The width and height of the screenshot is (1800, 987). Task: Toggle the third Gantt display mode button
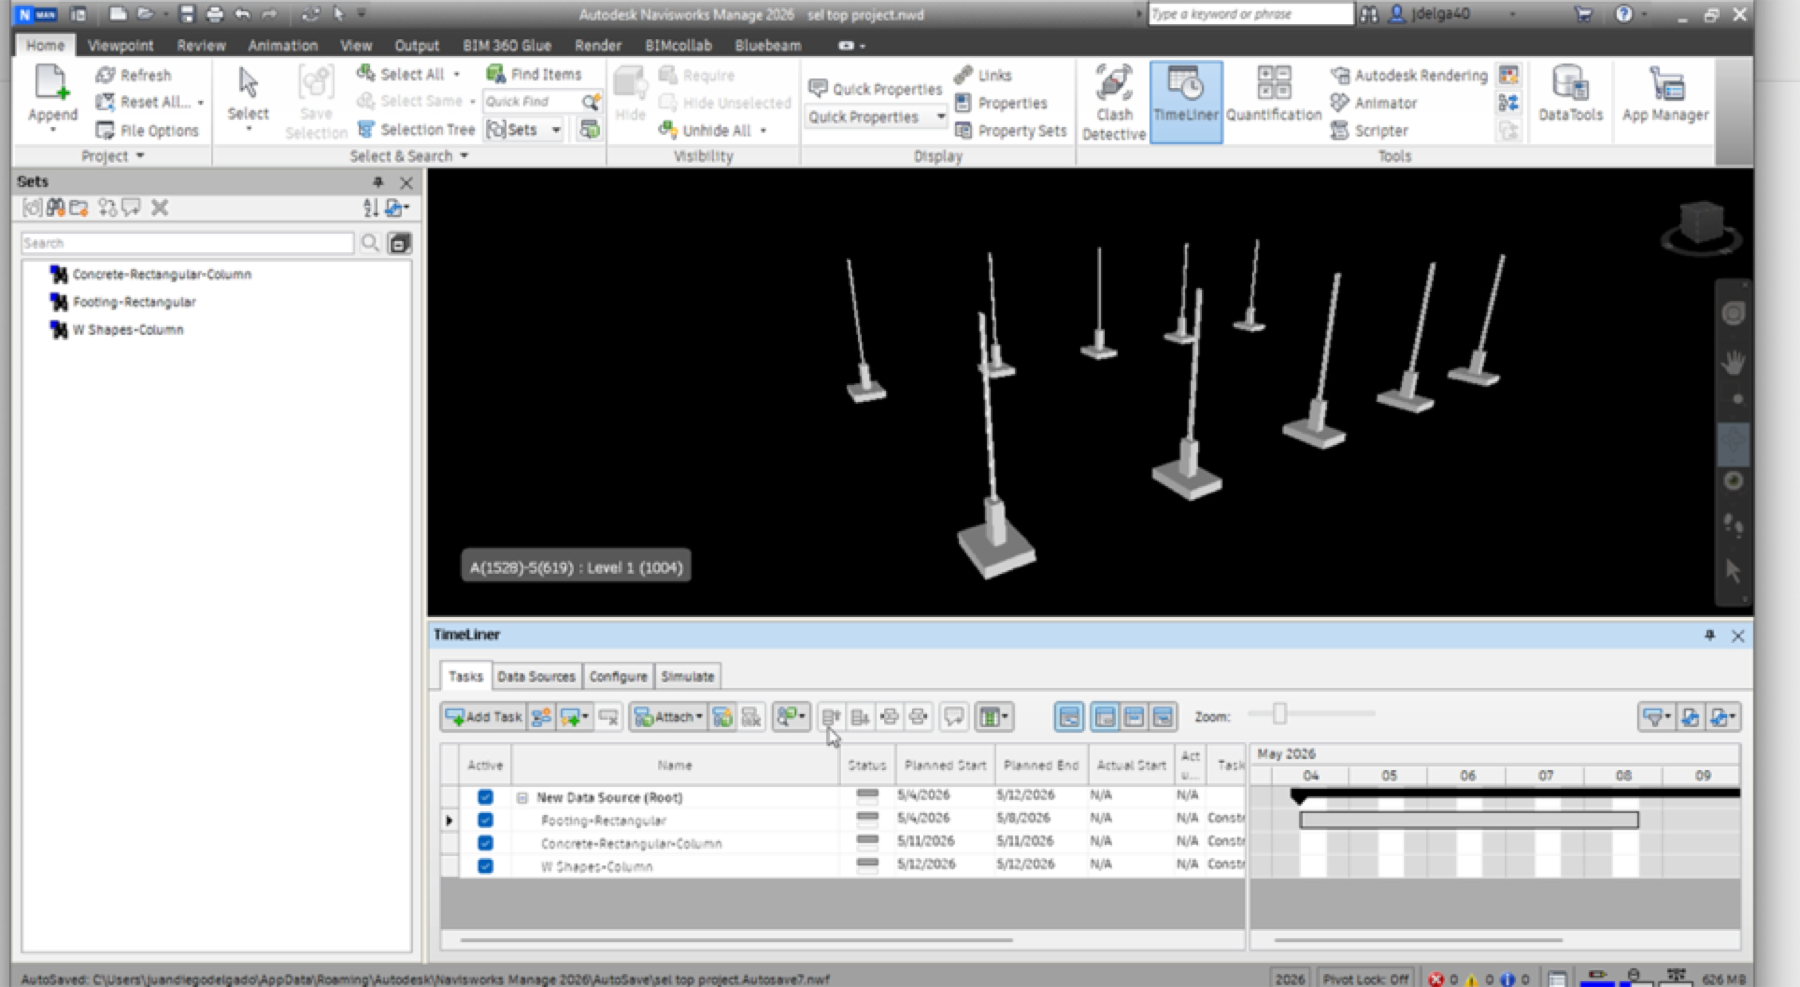pos(1133,717)
